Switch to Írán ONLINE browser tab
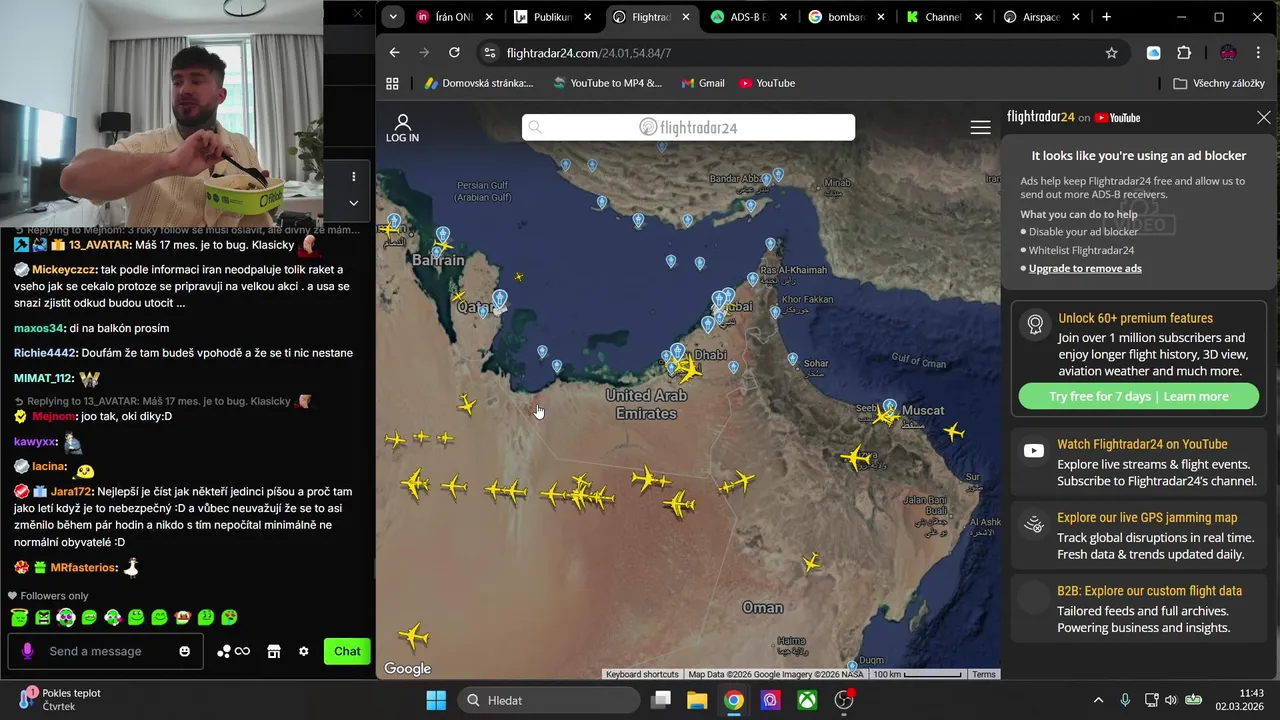1280x720 pixels. click(x=454, y=17)
